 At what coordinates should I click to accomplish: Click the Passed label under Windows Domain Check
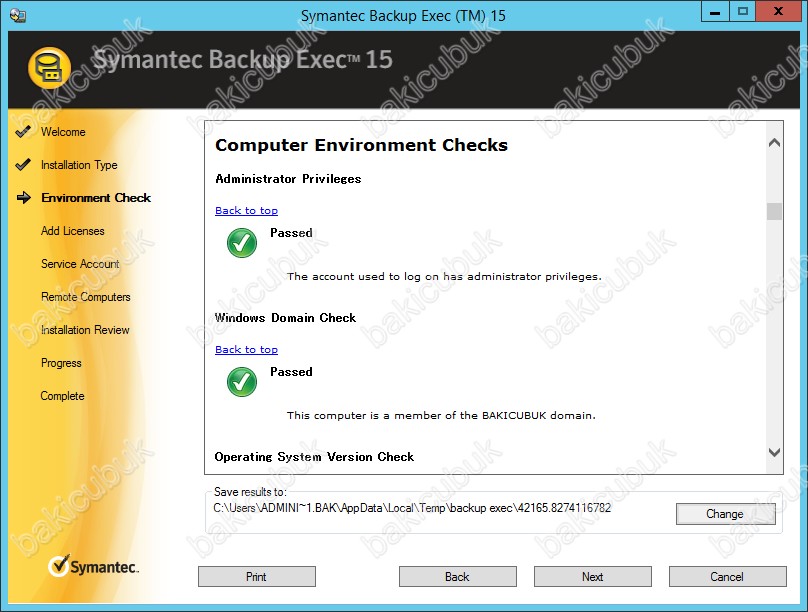[x=291, y=372]
